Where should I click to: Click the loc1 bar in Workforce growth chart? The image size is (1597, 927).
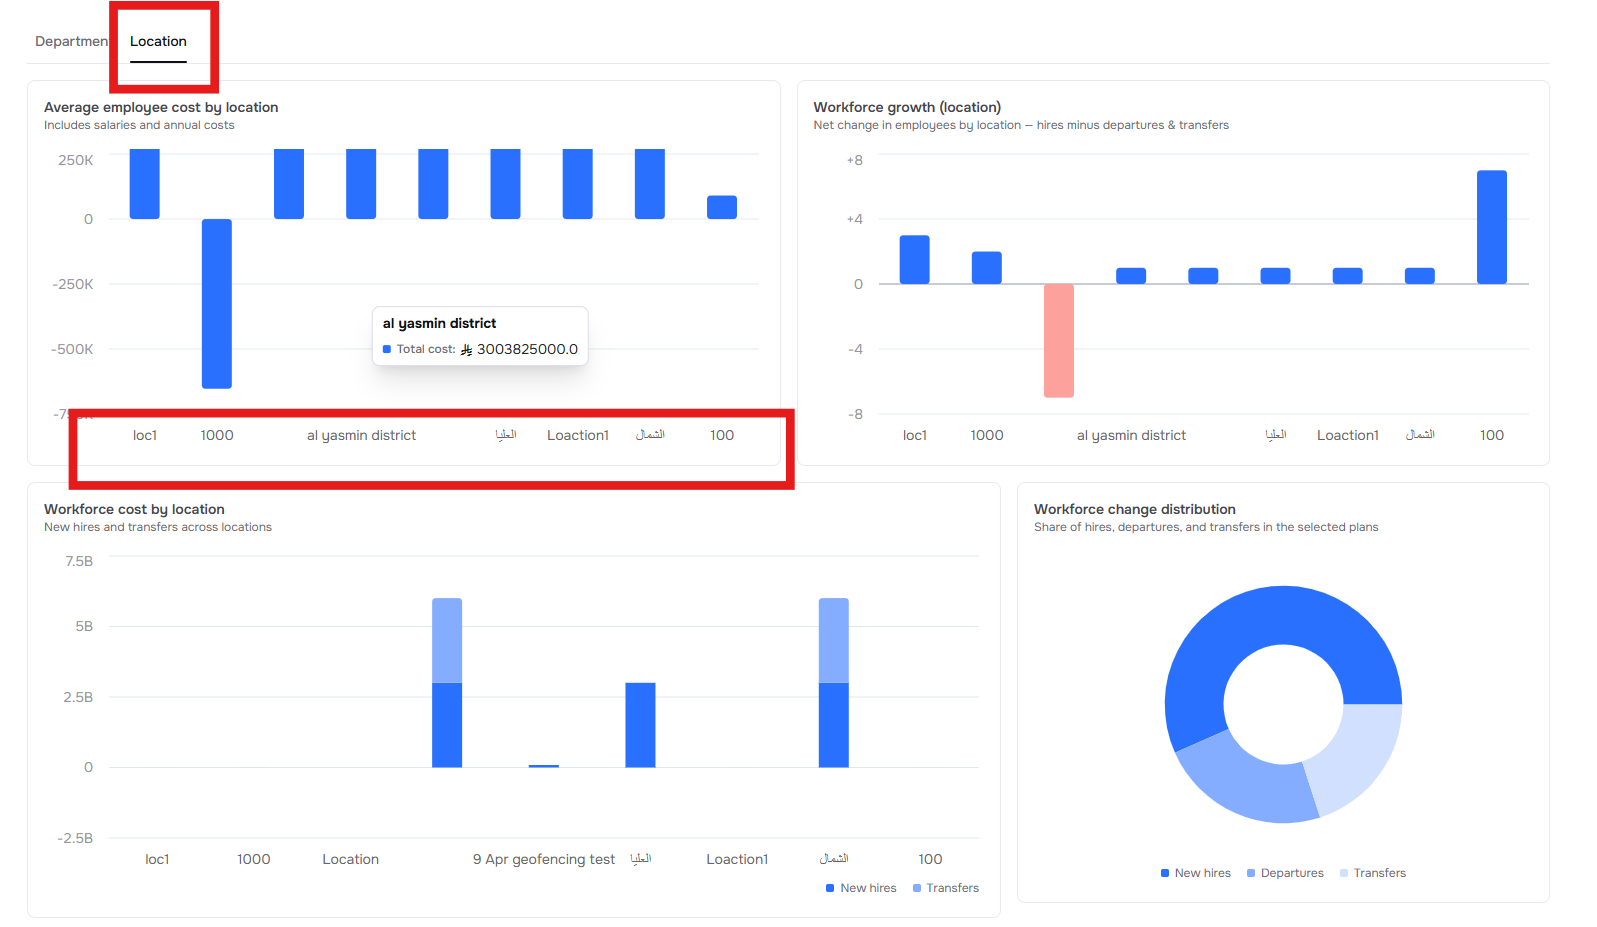[x=914, y=260]
